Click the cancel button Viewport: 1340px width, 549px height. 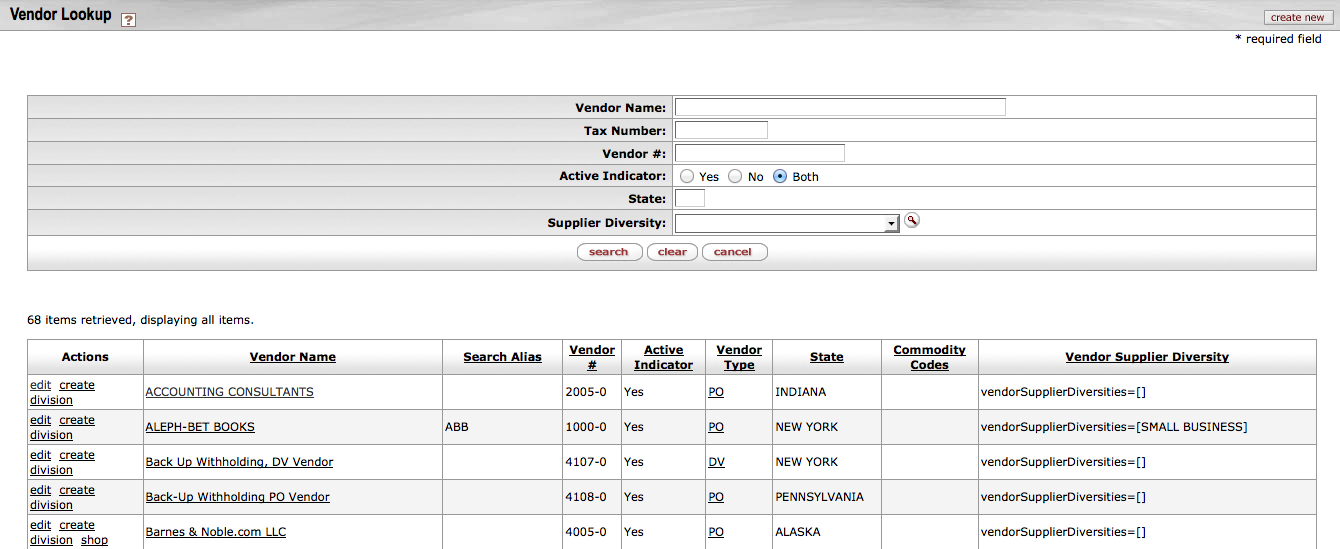click(x=734, y=252)
